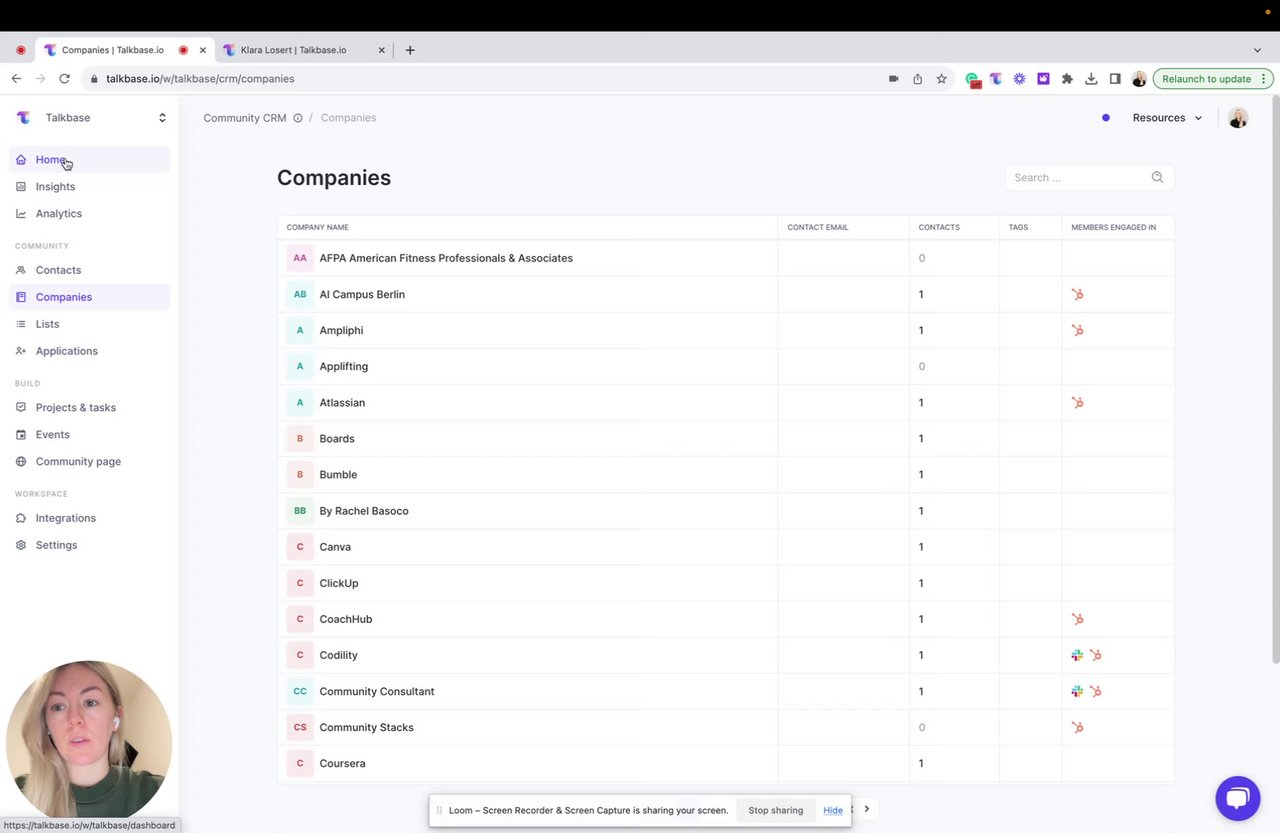1280x833 pixels.
Task: Hide the Loom sharing notification bar
Action: point(833,810)
